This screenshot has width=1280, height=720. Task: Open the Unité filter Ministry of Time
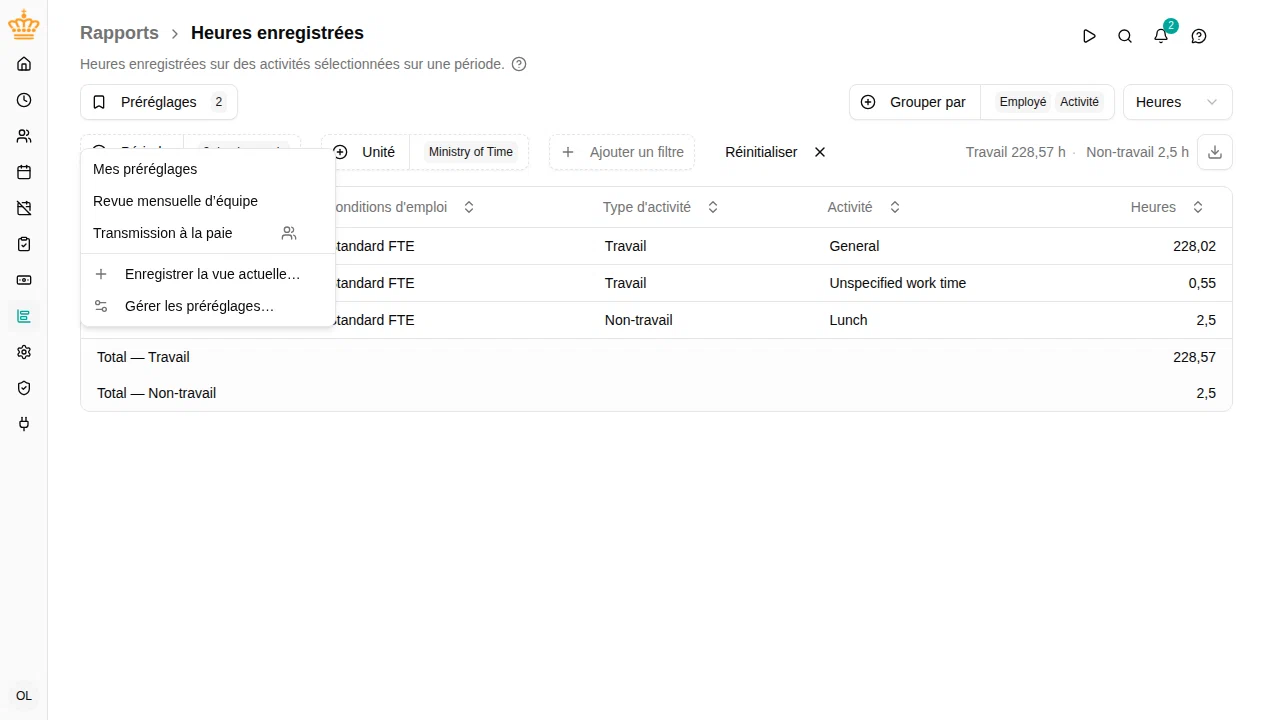pos(425,152)
